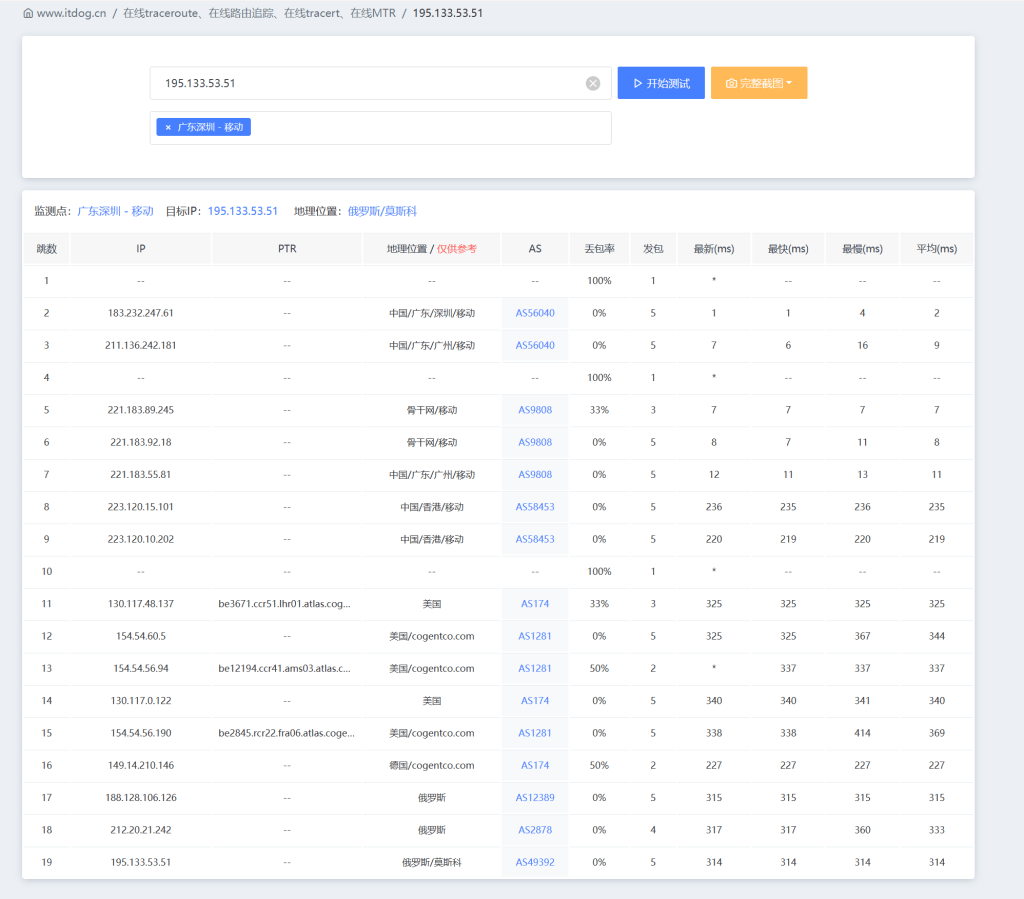The image size is (1024, 899).
Task: Open AS56040 link for hop 2
Action: 535,313
